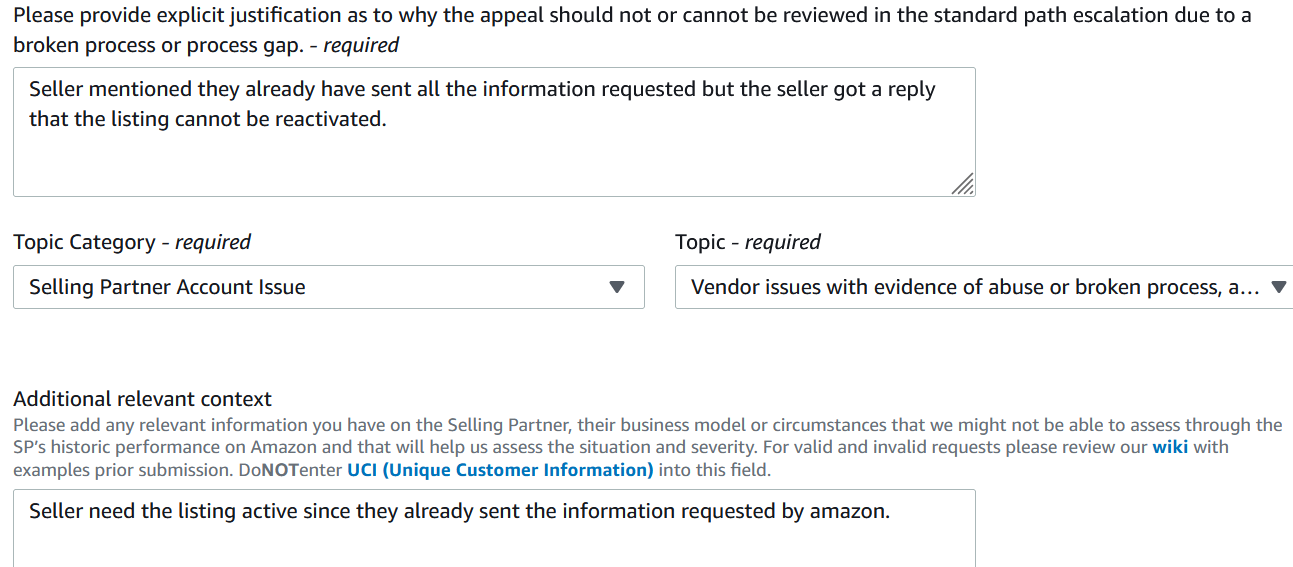Click the word 'Seller' starting the justification
Image resolution: width=1293 pixels, height=567 pixels.
coord(56,89)
